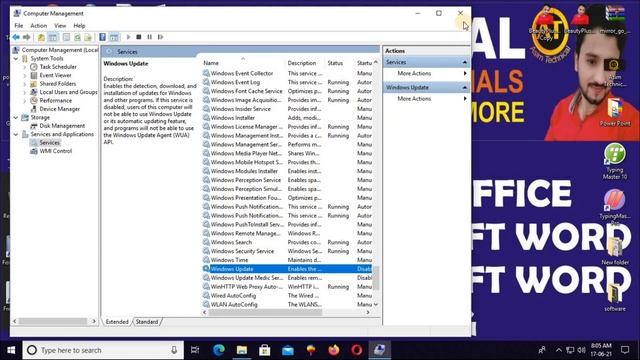The image size is (640, 360).
Task: Click the Pause Service icon
Action: (149, 37)
